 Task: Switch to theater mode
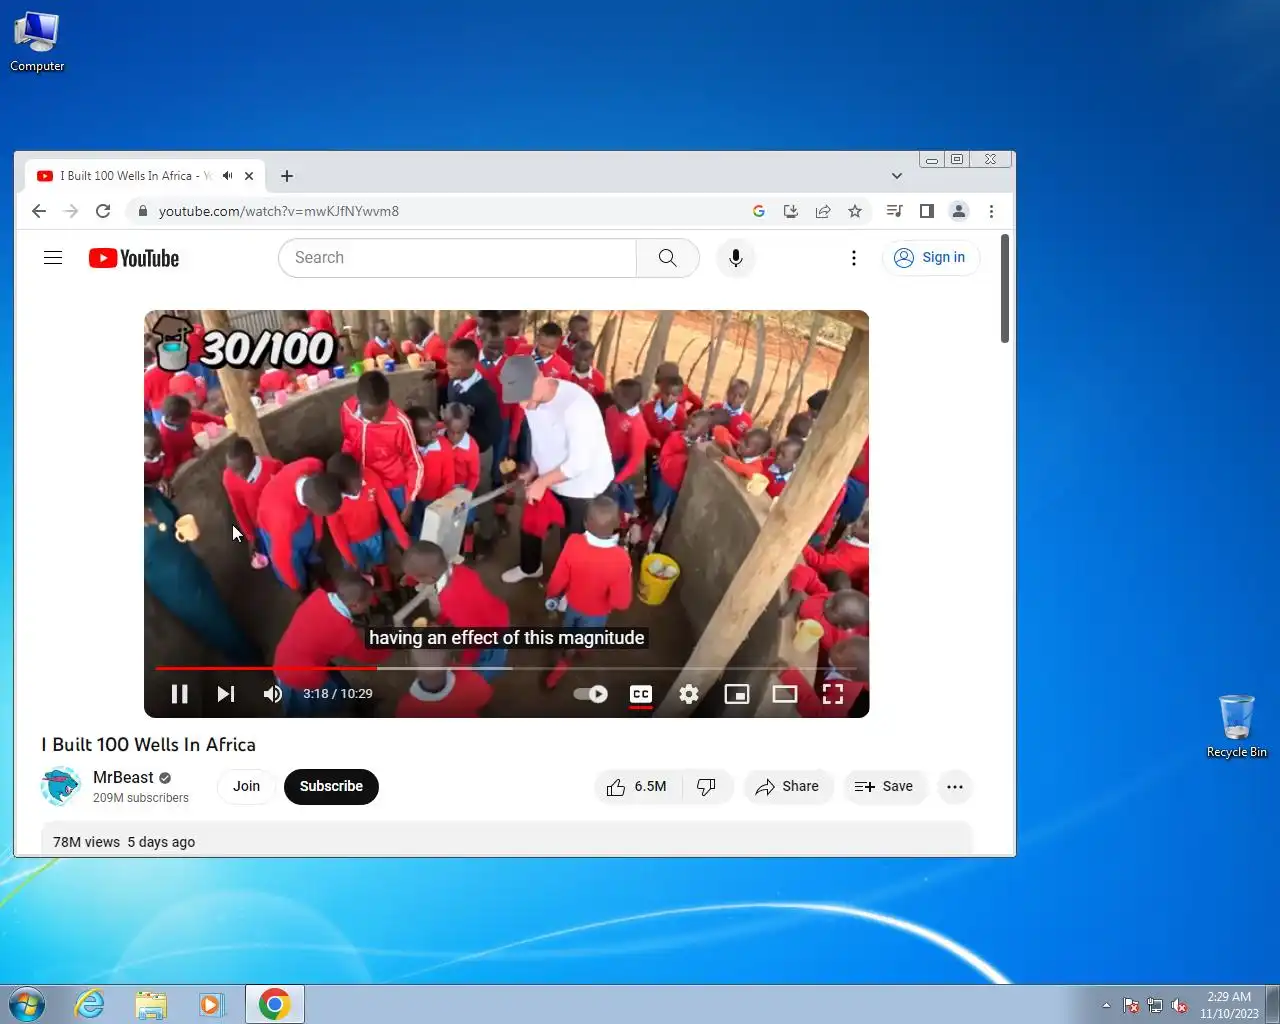tap(785, 694)
